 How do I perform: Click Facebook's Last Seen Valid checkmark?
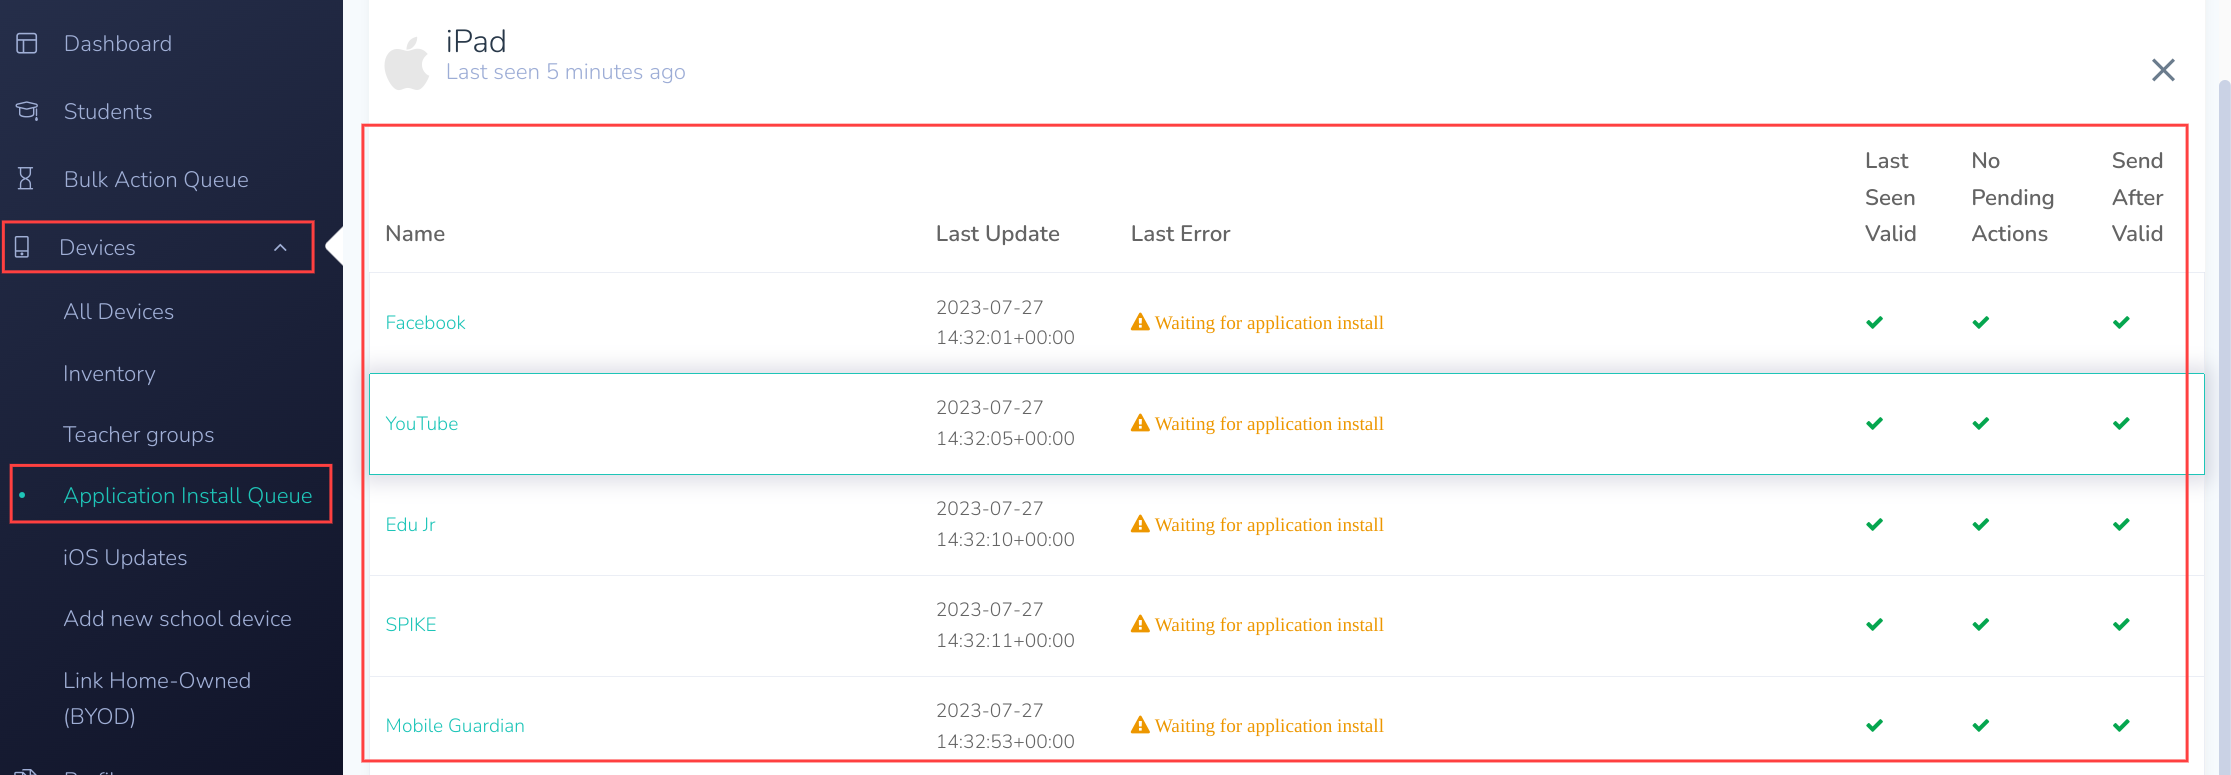pyautogui.click(x=1874, y=322)
